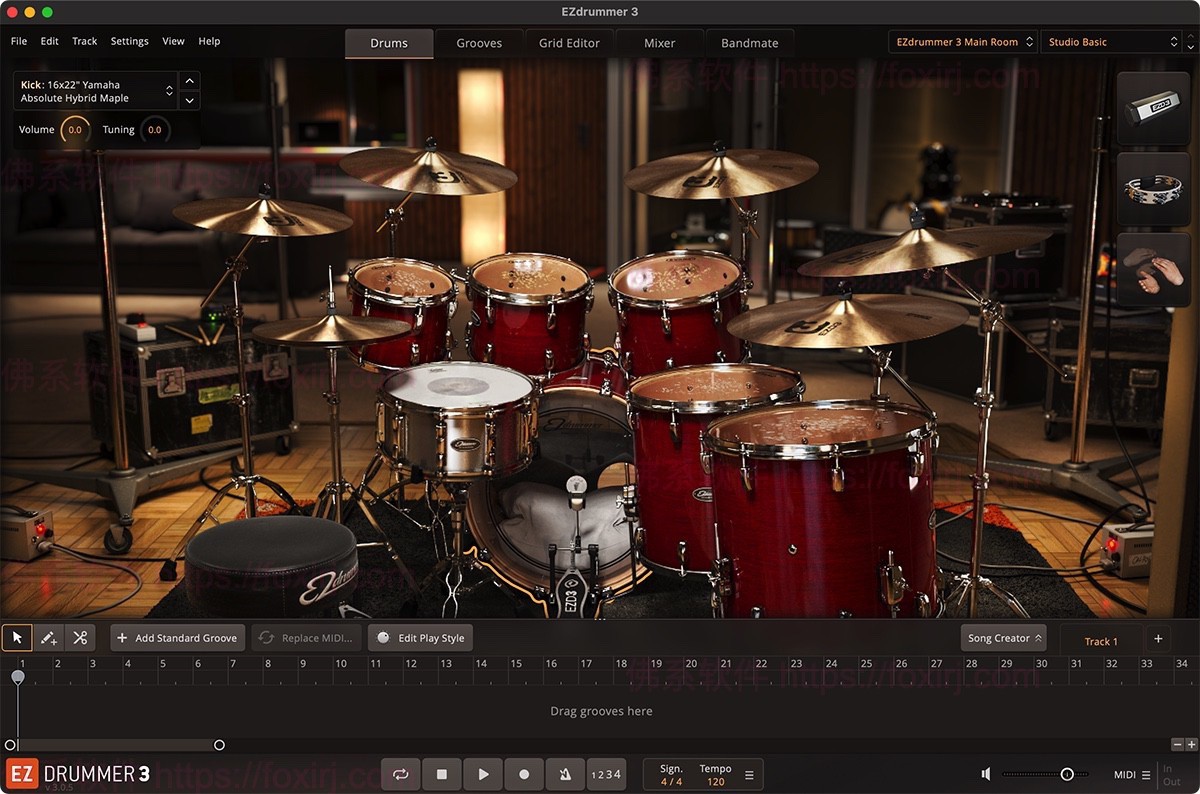The width and height of the screenshot is (1200, 794).
Task: Adjust the output volume slider
Action: pos(1067,773)
